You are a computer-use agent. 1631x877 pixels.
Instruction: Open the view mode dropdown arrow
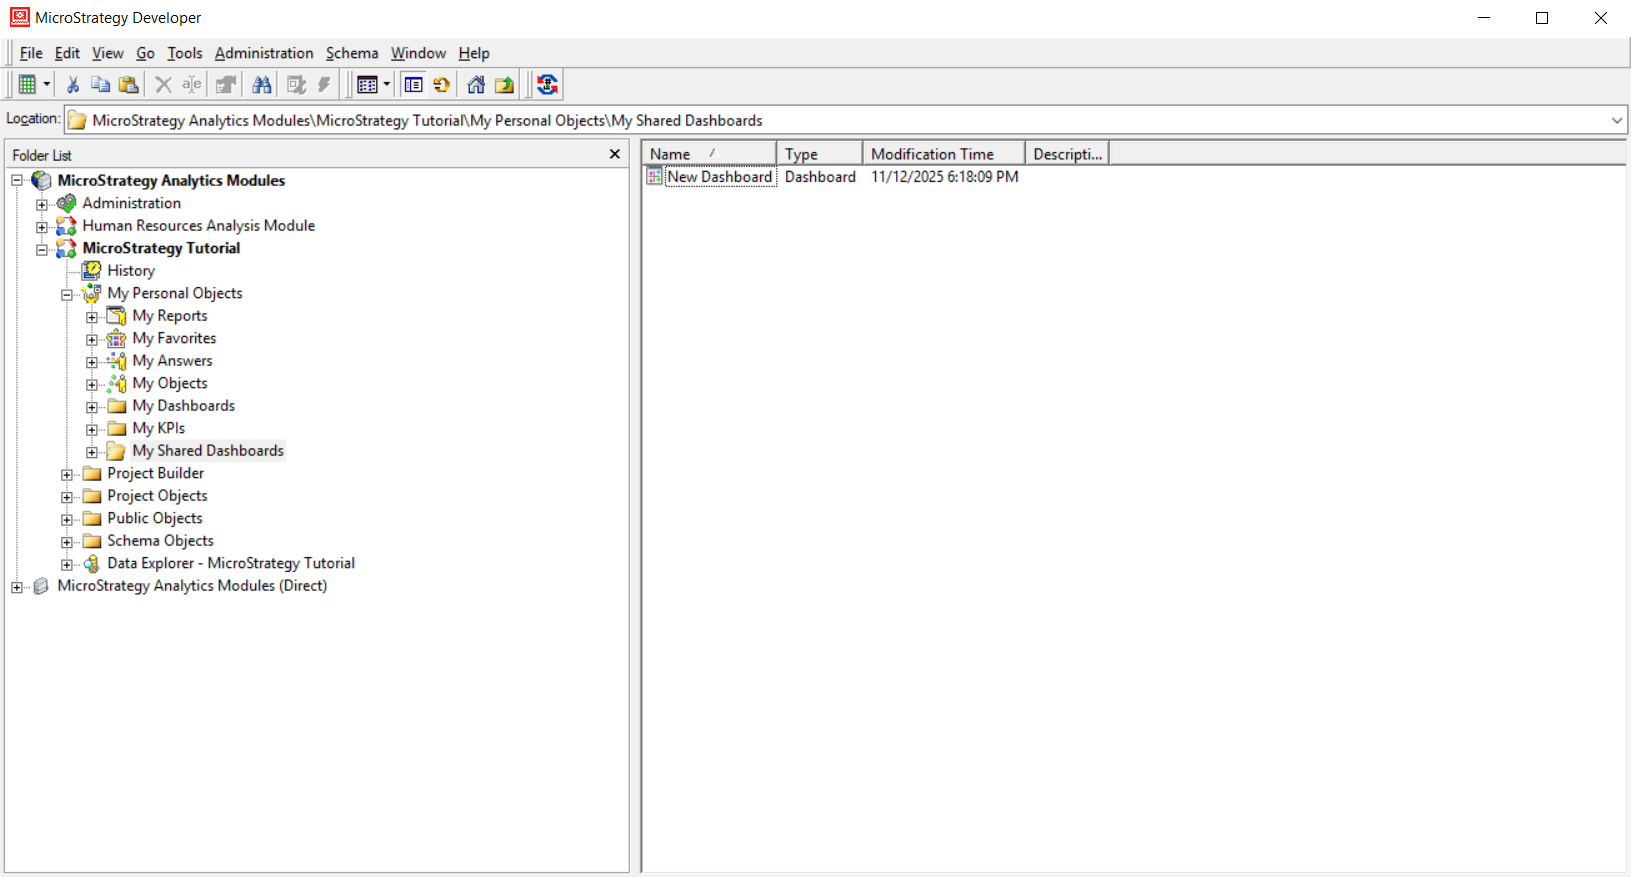(x=386, y=85)
